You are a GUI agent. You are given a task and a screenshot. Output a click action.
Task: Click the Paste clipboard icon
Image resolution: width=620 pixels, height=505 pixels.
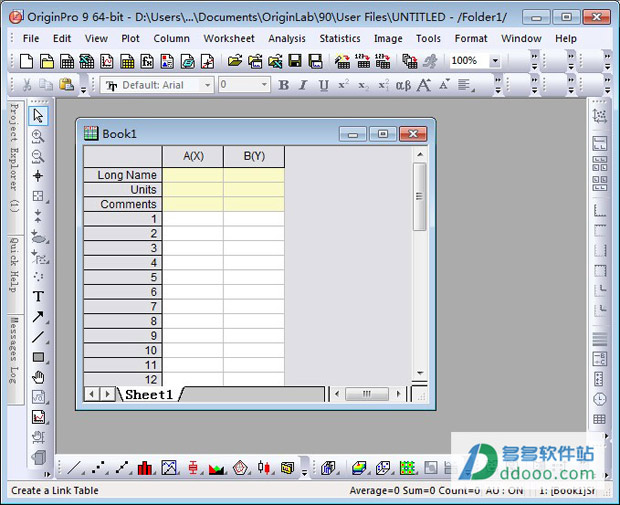67,85
